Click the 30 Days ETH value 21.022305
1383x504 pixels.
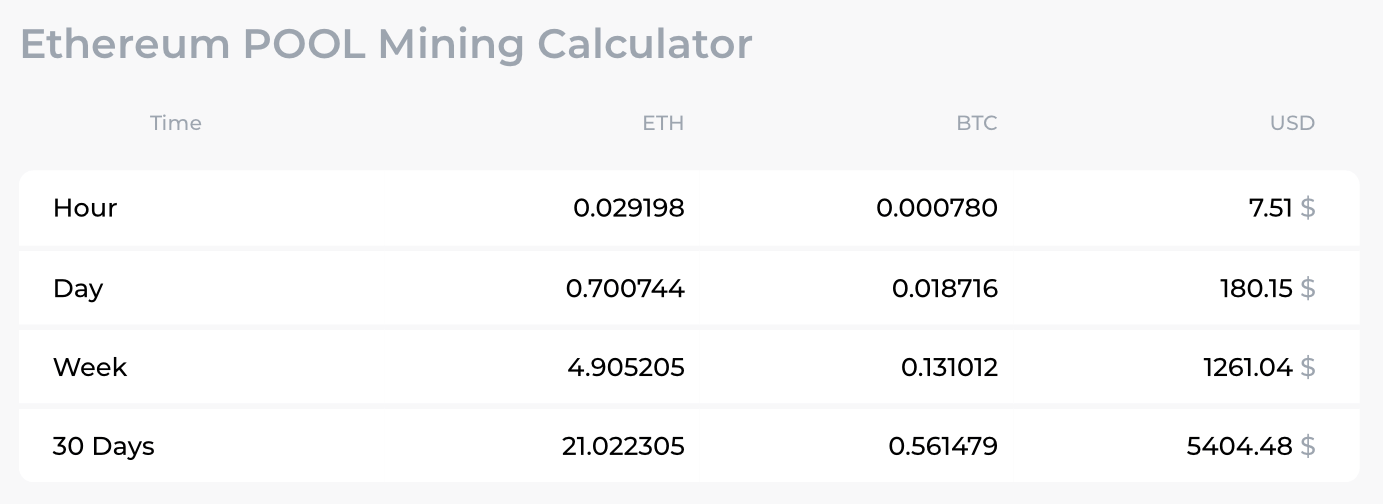click(x=623, y=446)
